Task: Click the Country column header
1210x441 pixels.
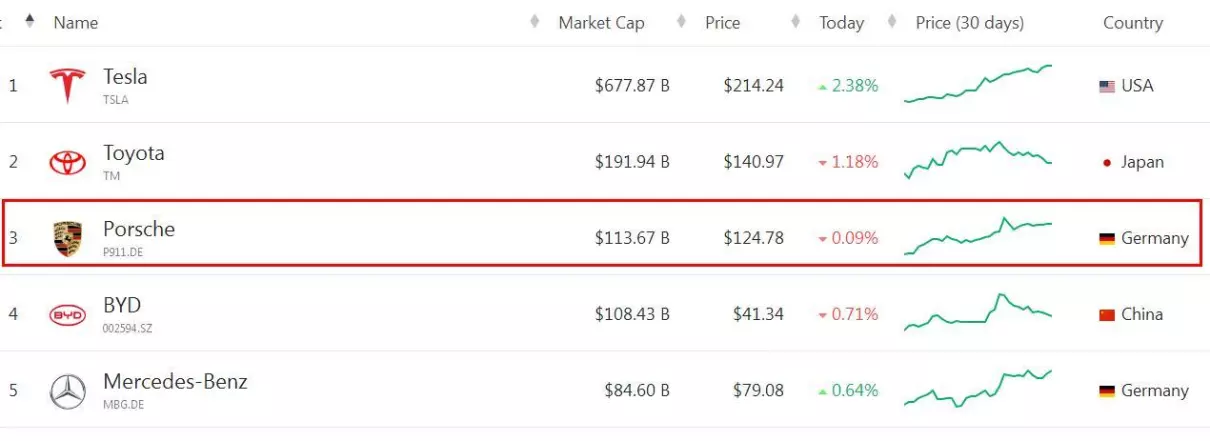Action: (1133, 22)
